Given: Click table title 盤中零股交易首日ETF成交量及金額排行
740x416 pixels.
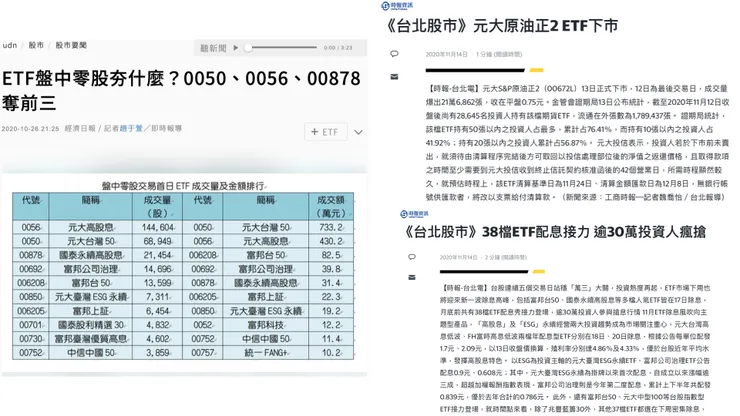Looking at the screenshot, I should coord(183,186).
